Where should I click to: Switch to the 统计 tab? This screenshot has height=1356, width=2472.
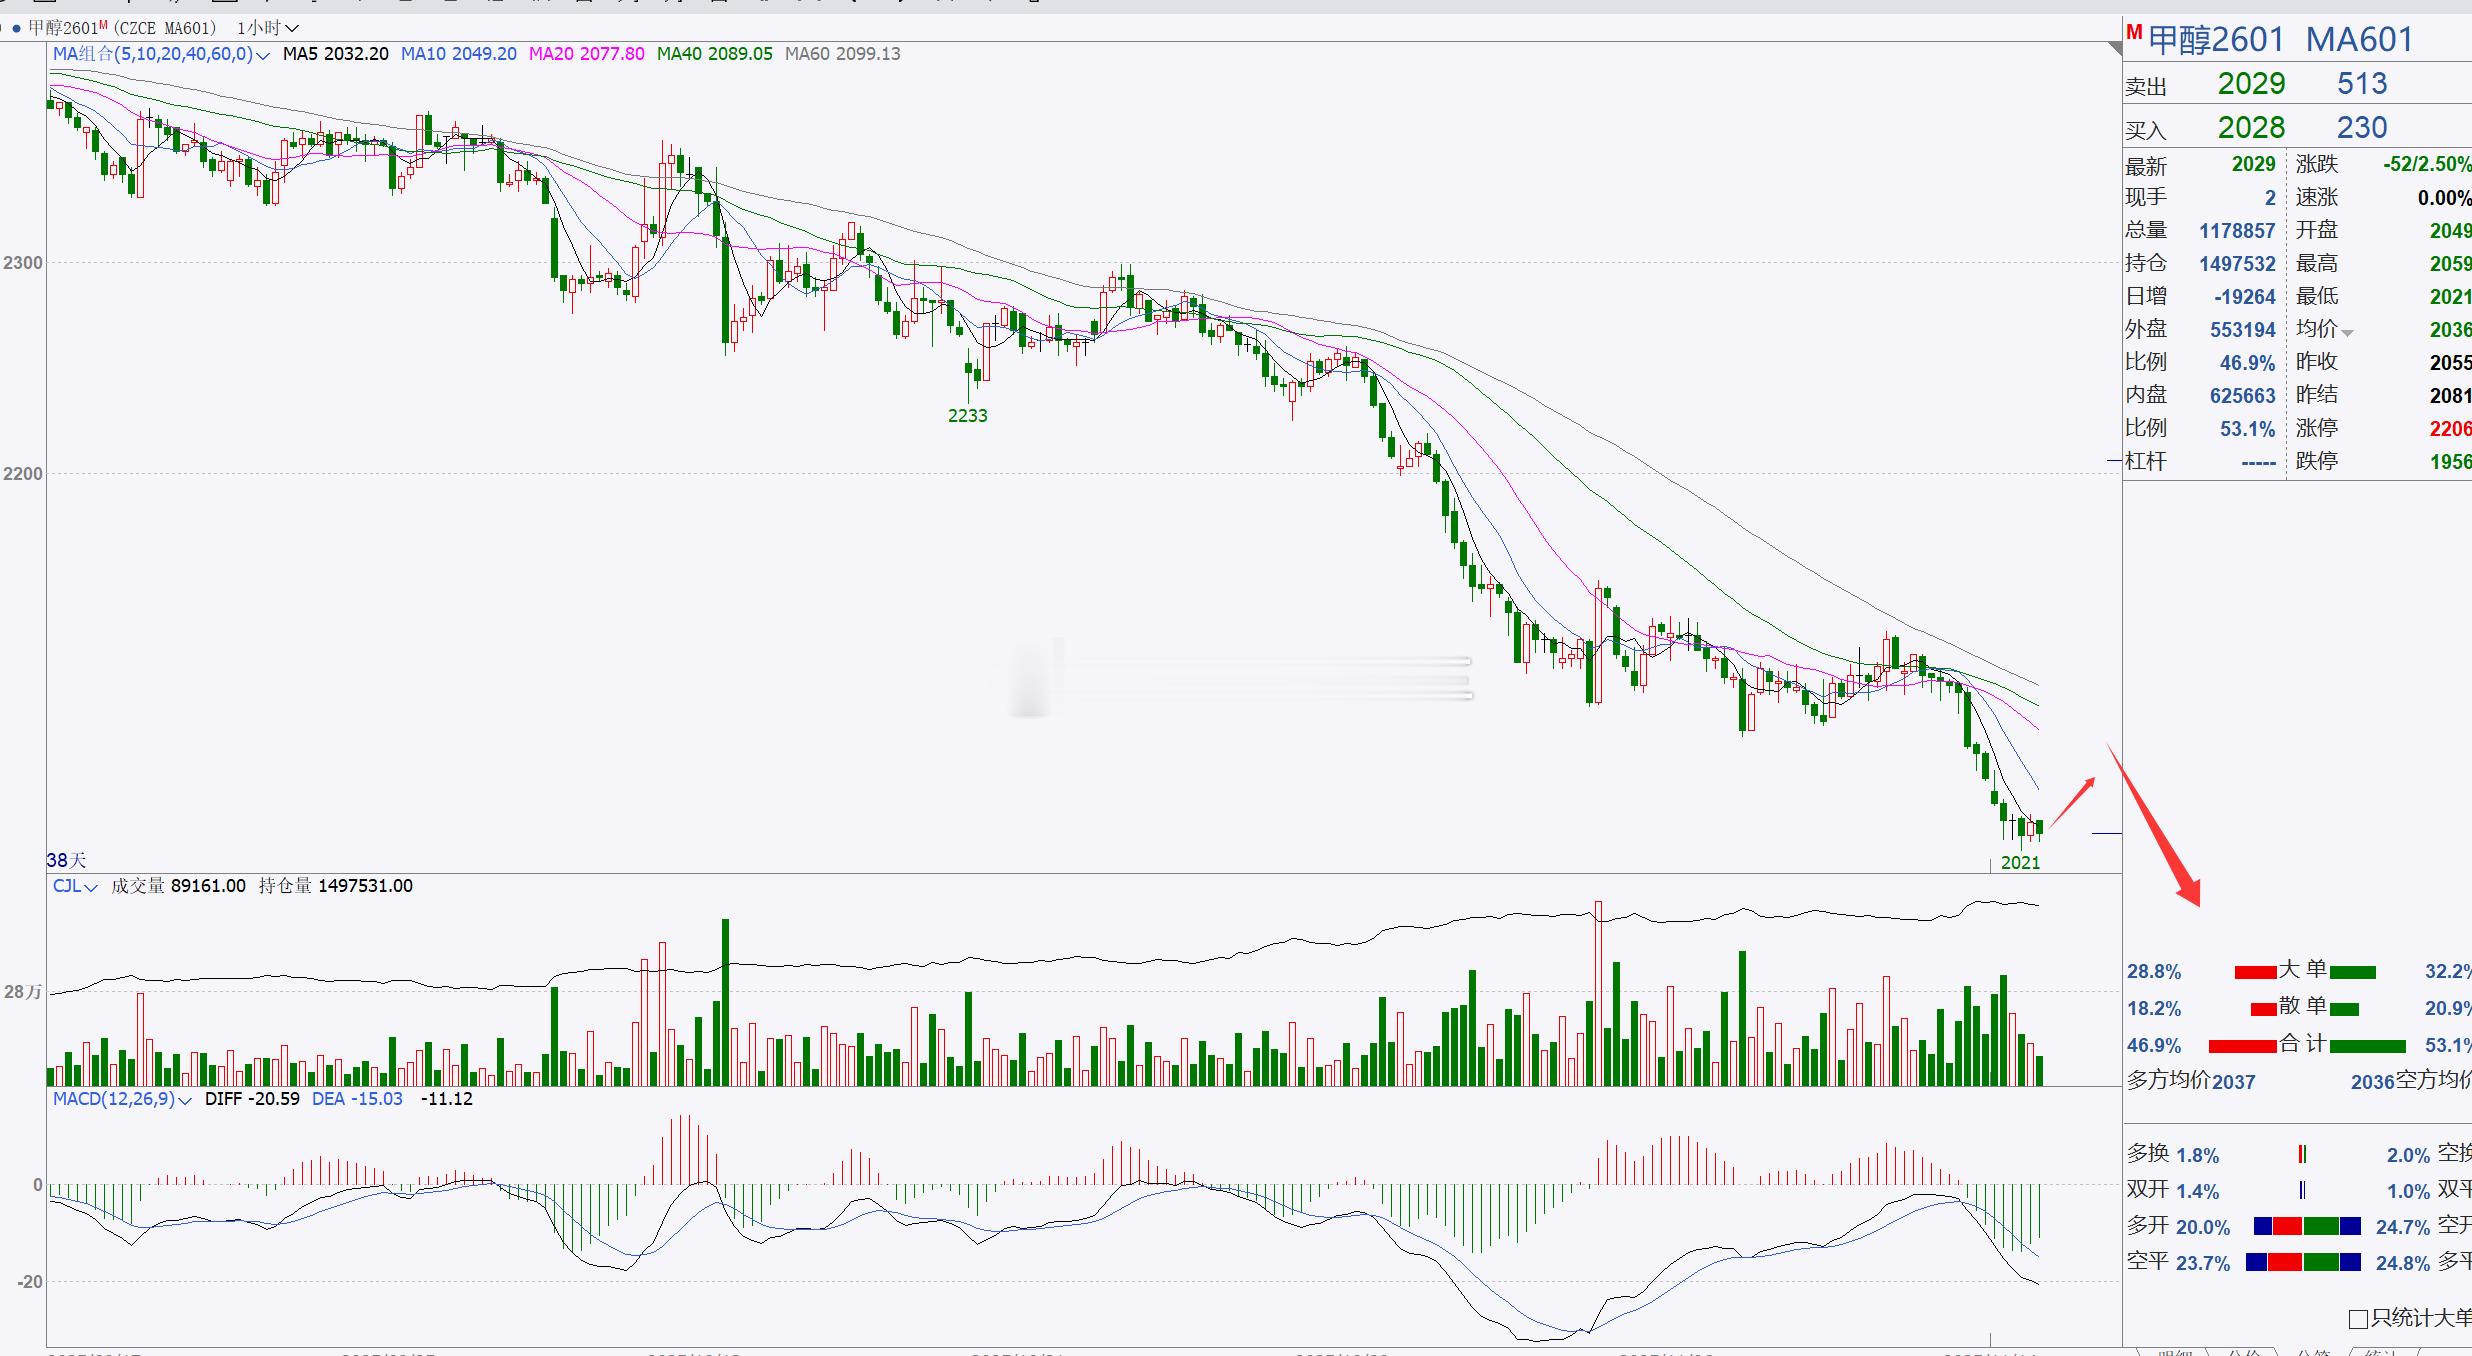(x=2380, y=1352)
